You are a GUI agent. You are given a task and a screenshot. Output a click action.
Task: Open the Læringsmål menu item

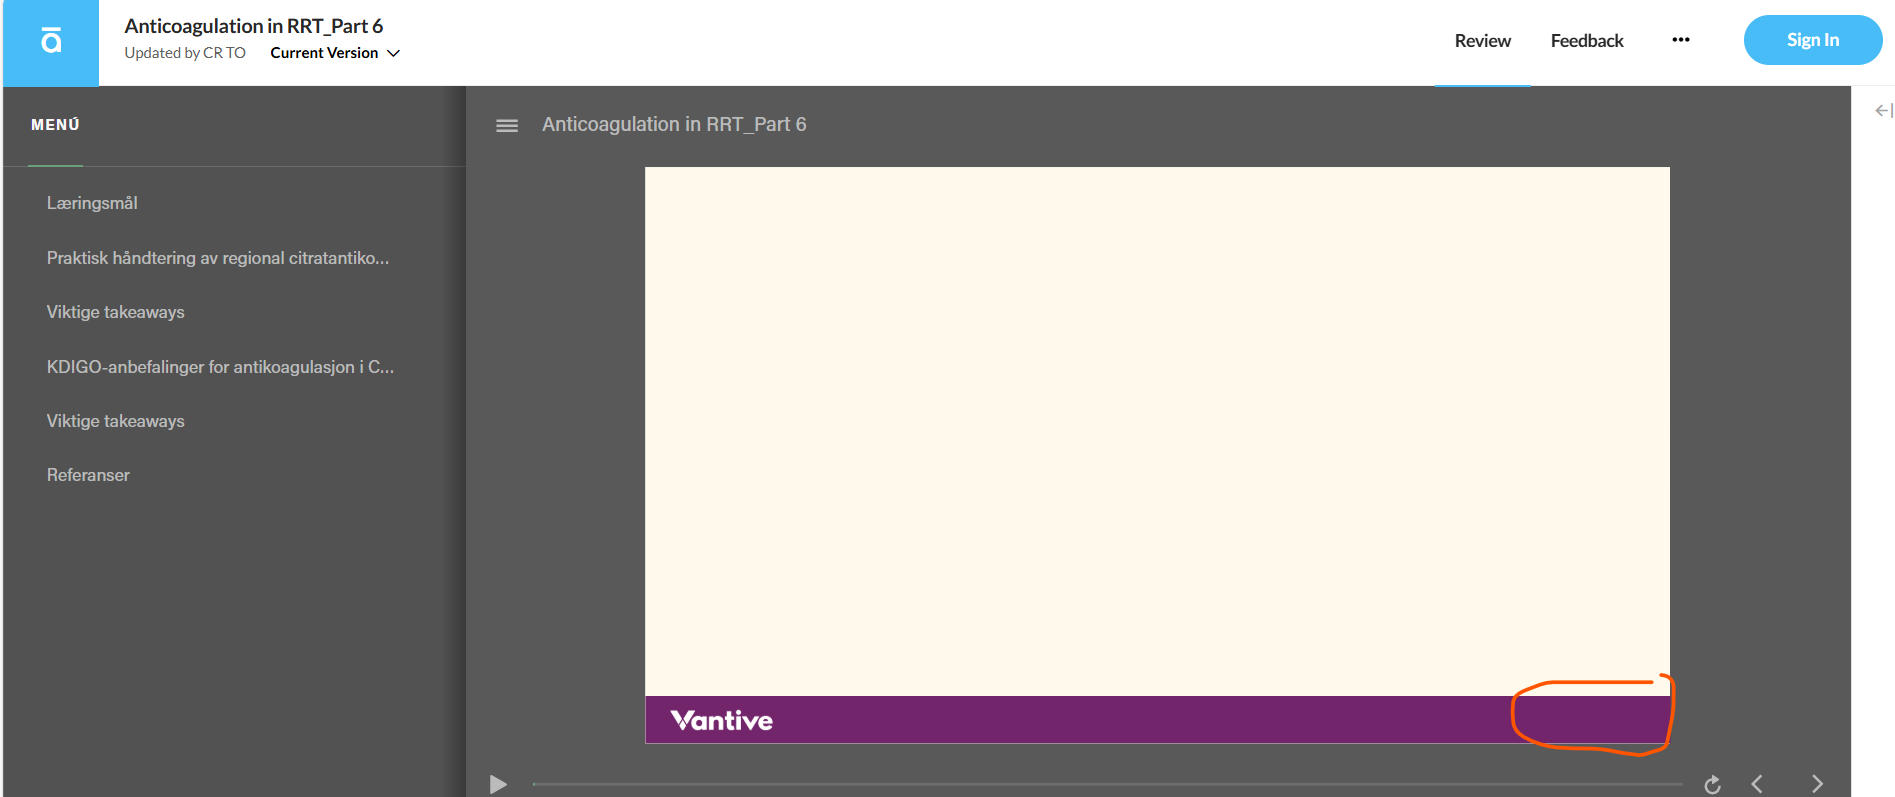point(92,203)
